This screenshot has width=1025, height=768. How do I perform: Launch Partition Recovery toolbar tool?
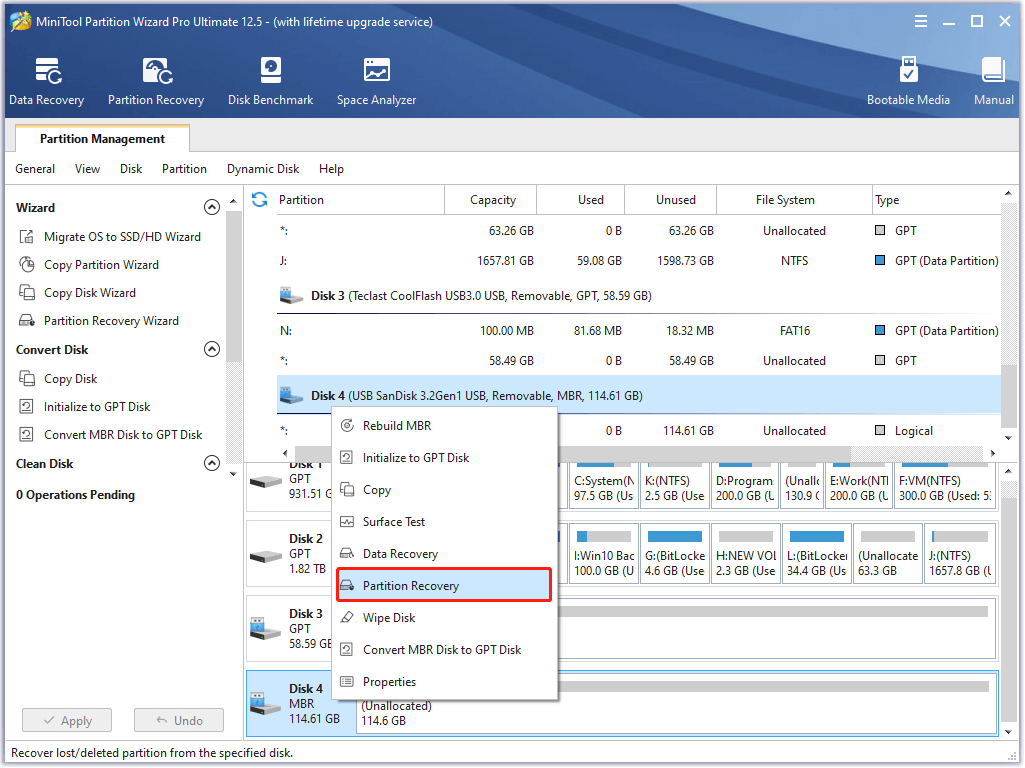[x=156, y=81]
